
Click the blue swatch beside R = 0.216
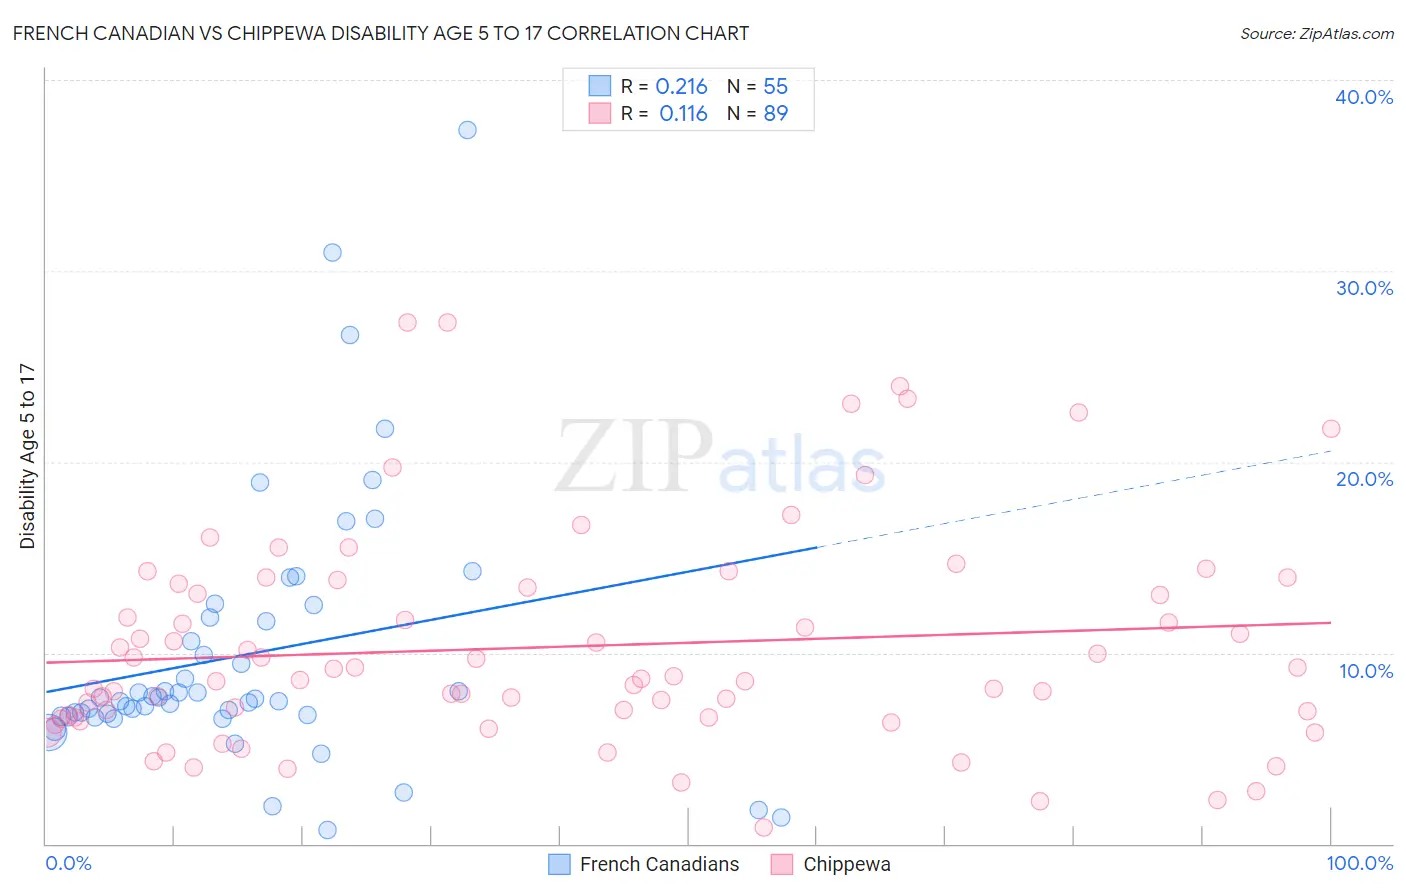pyautogui.click(x=599, y=86)
